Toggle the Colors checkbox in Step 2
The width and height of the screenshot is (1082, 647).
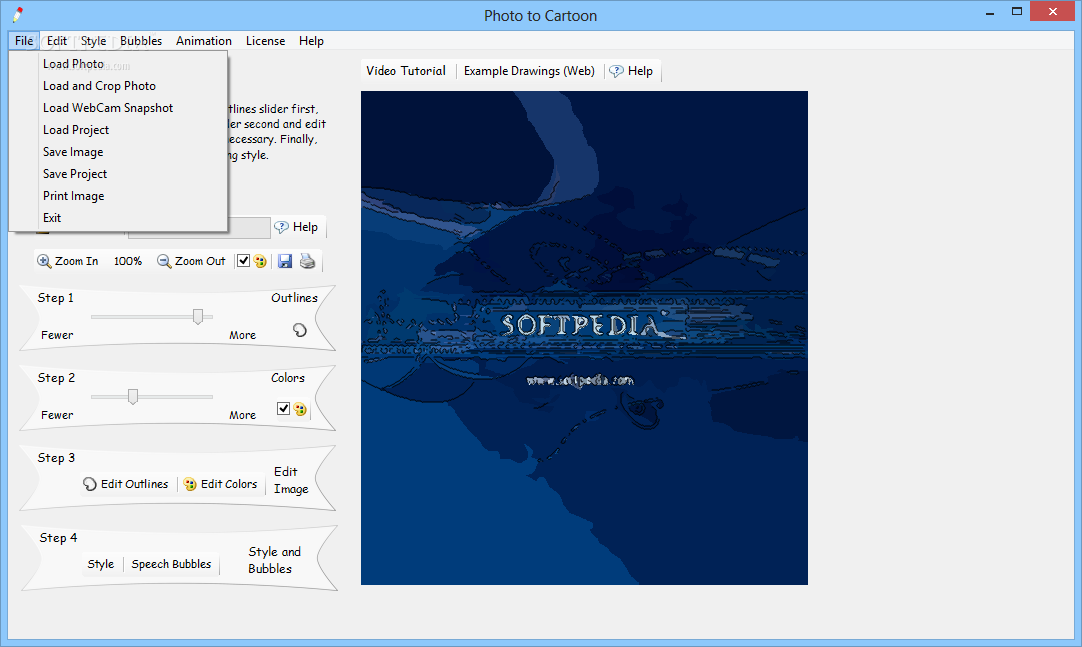(283, 409)
